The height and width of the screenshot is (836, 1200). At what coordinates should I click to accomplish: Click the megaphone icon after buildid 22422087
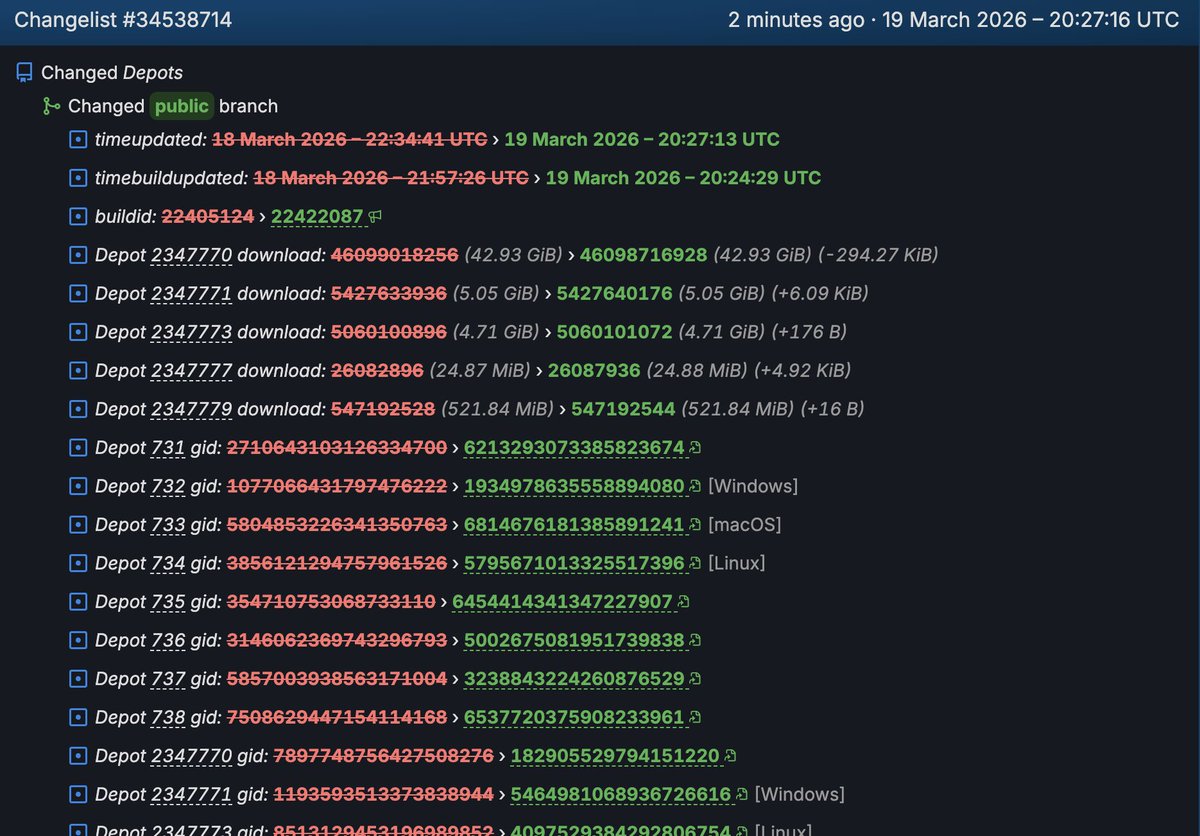[375, 216]
